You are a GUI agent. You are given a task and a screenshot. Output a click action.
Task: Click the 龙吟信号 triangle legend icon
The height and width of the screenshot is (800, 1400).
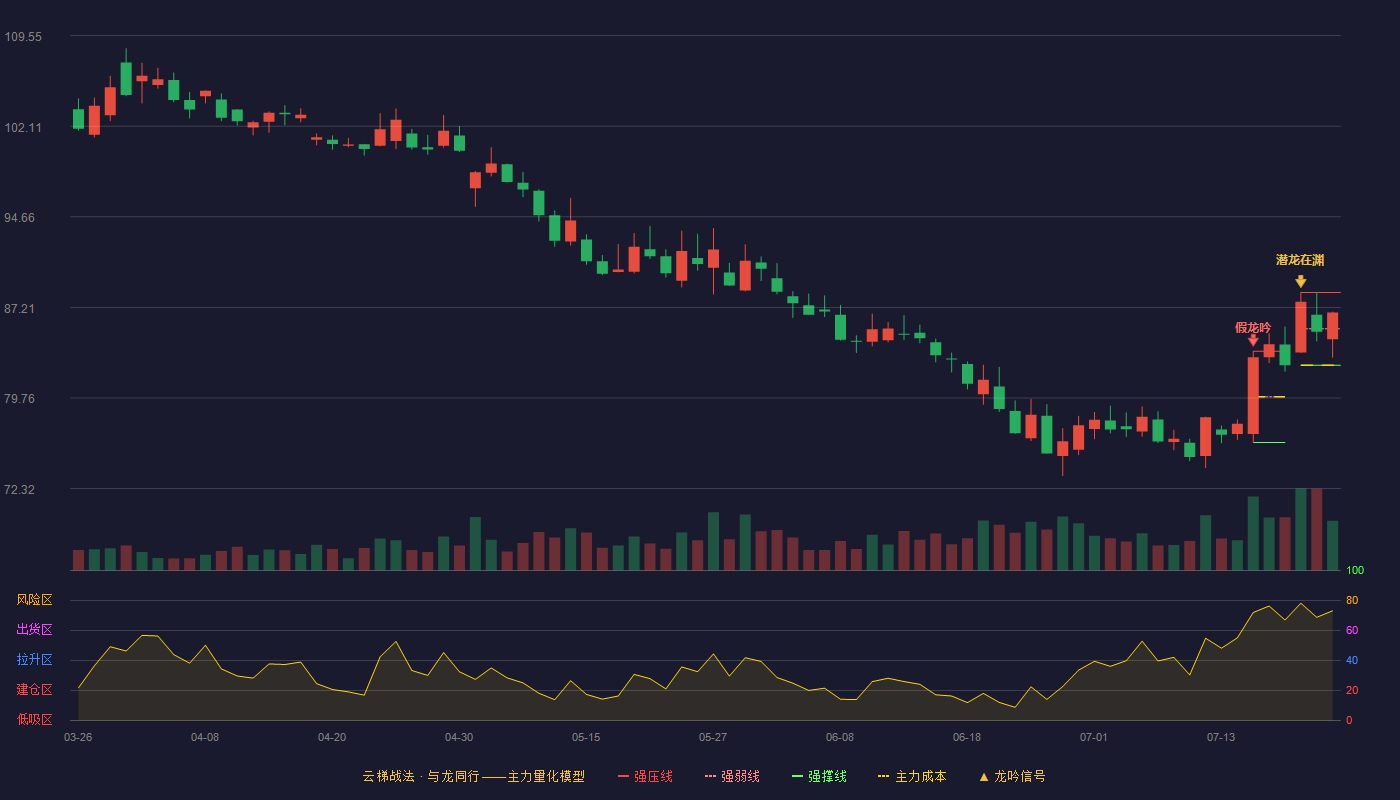click(x=984, y=776)
